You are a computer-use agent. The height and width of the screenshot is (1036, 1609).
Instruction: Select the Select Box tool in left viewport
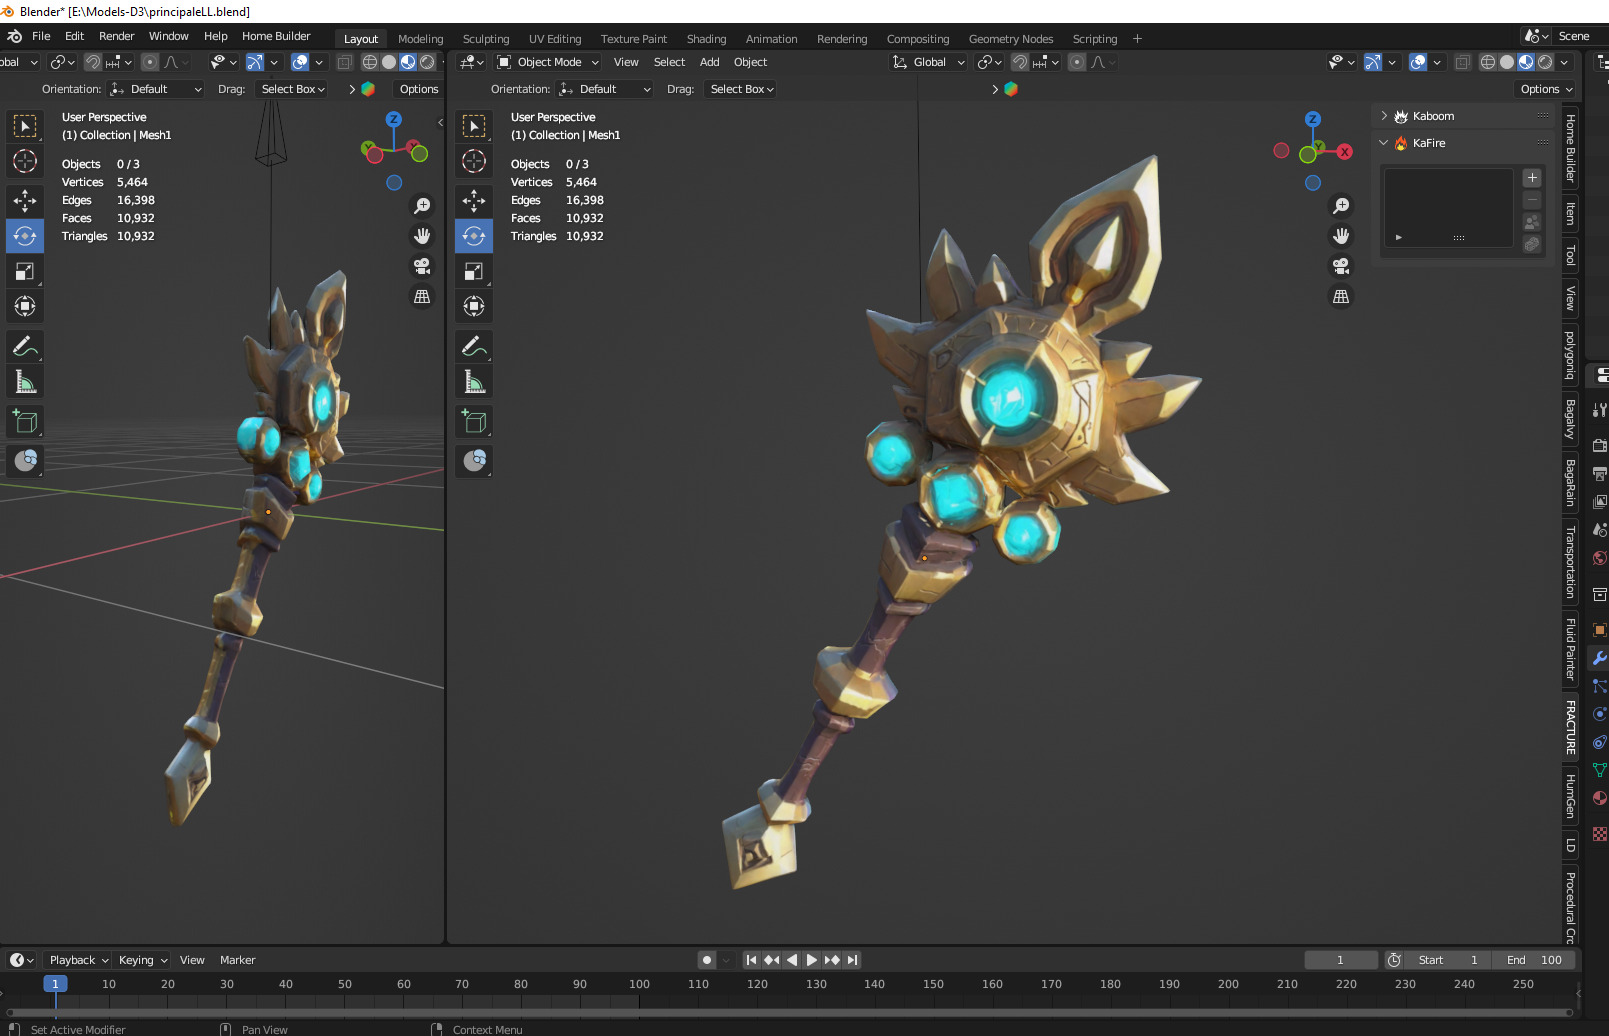(25, 126)
